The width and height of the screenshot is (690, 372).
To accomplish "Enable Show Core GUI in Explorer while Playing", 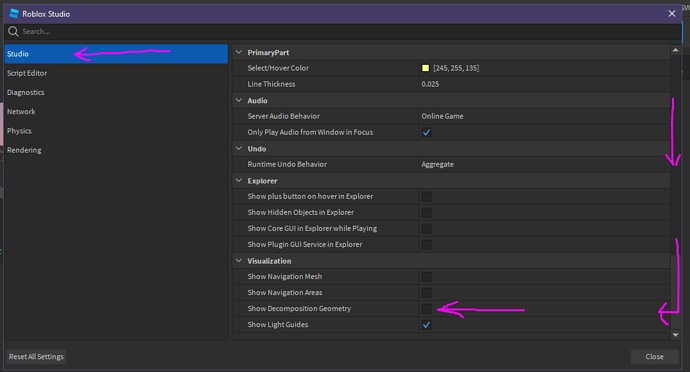I will (x=426, y=228).
